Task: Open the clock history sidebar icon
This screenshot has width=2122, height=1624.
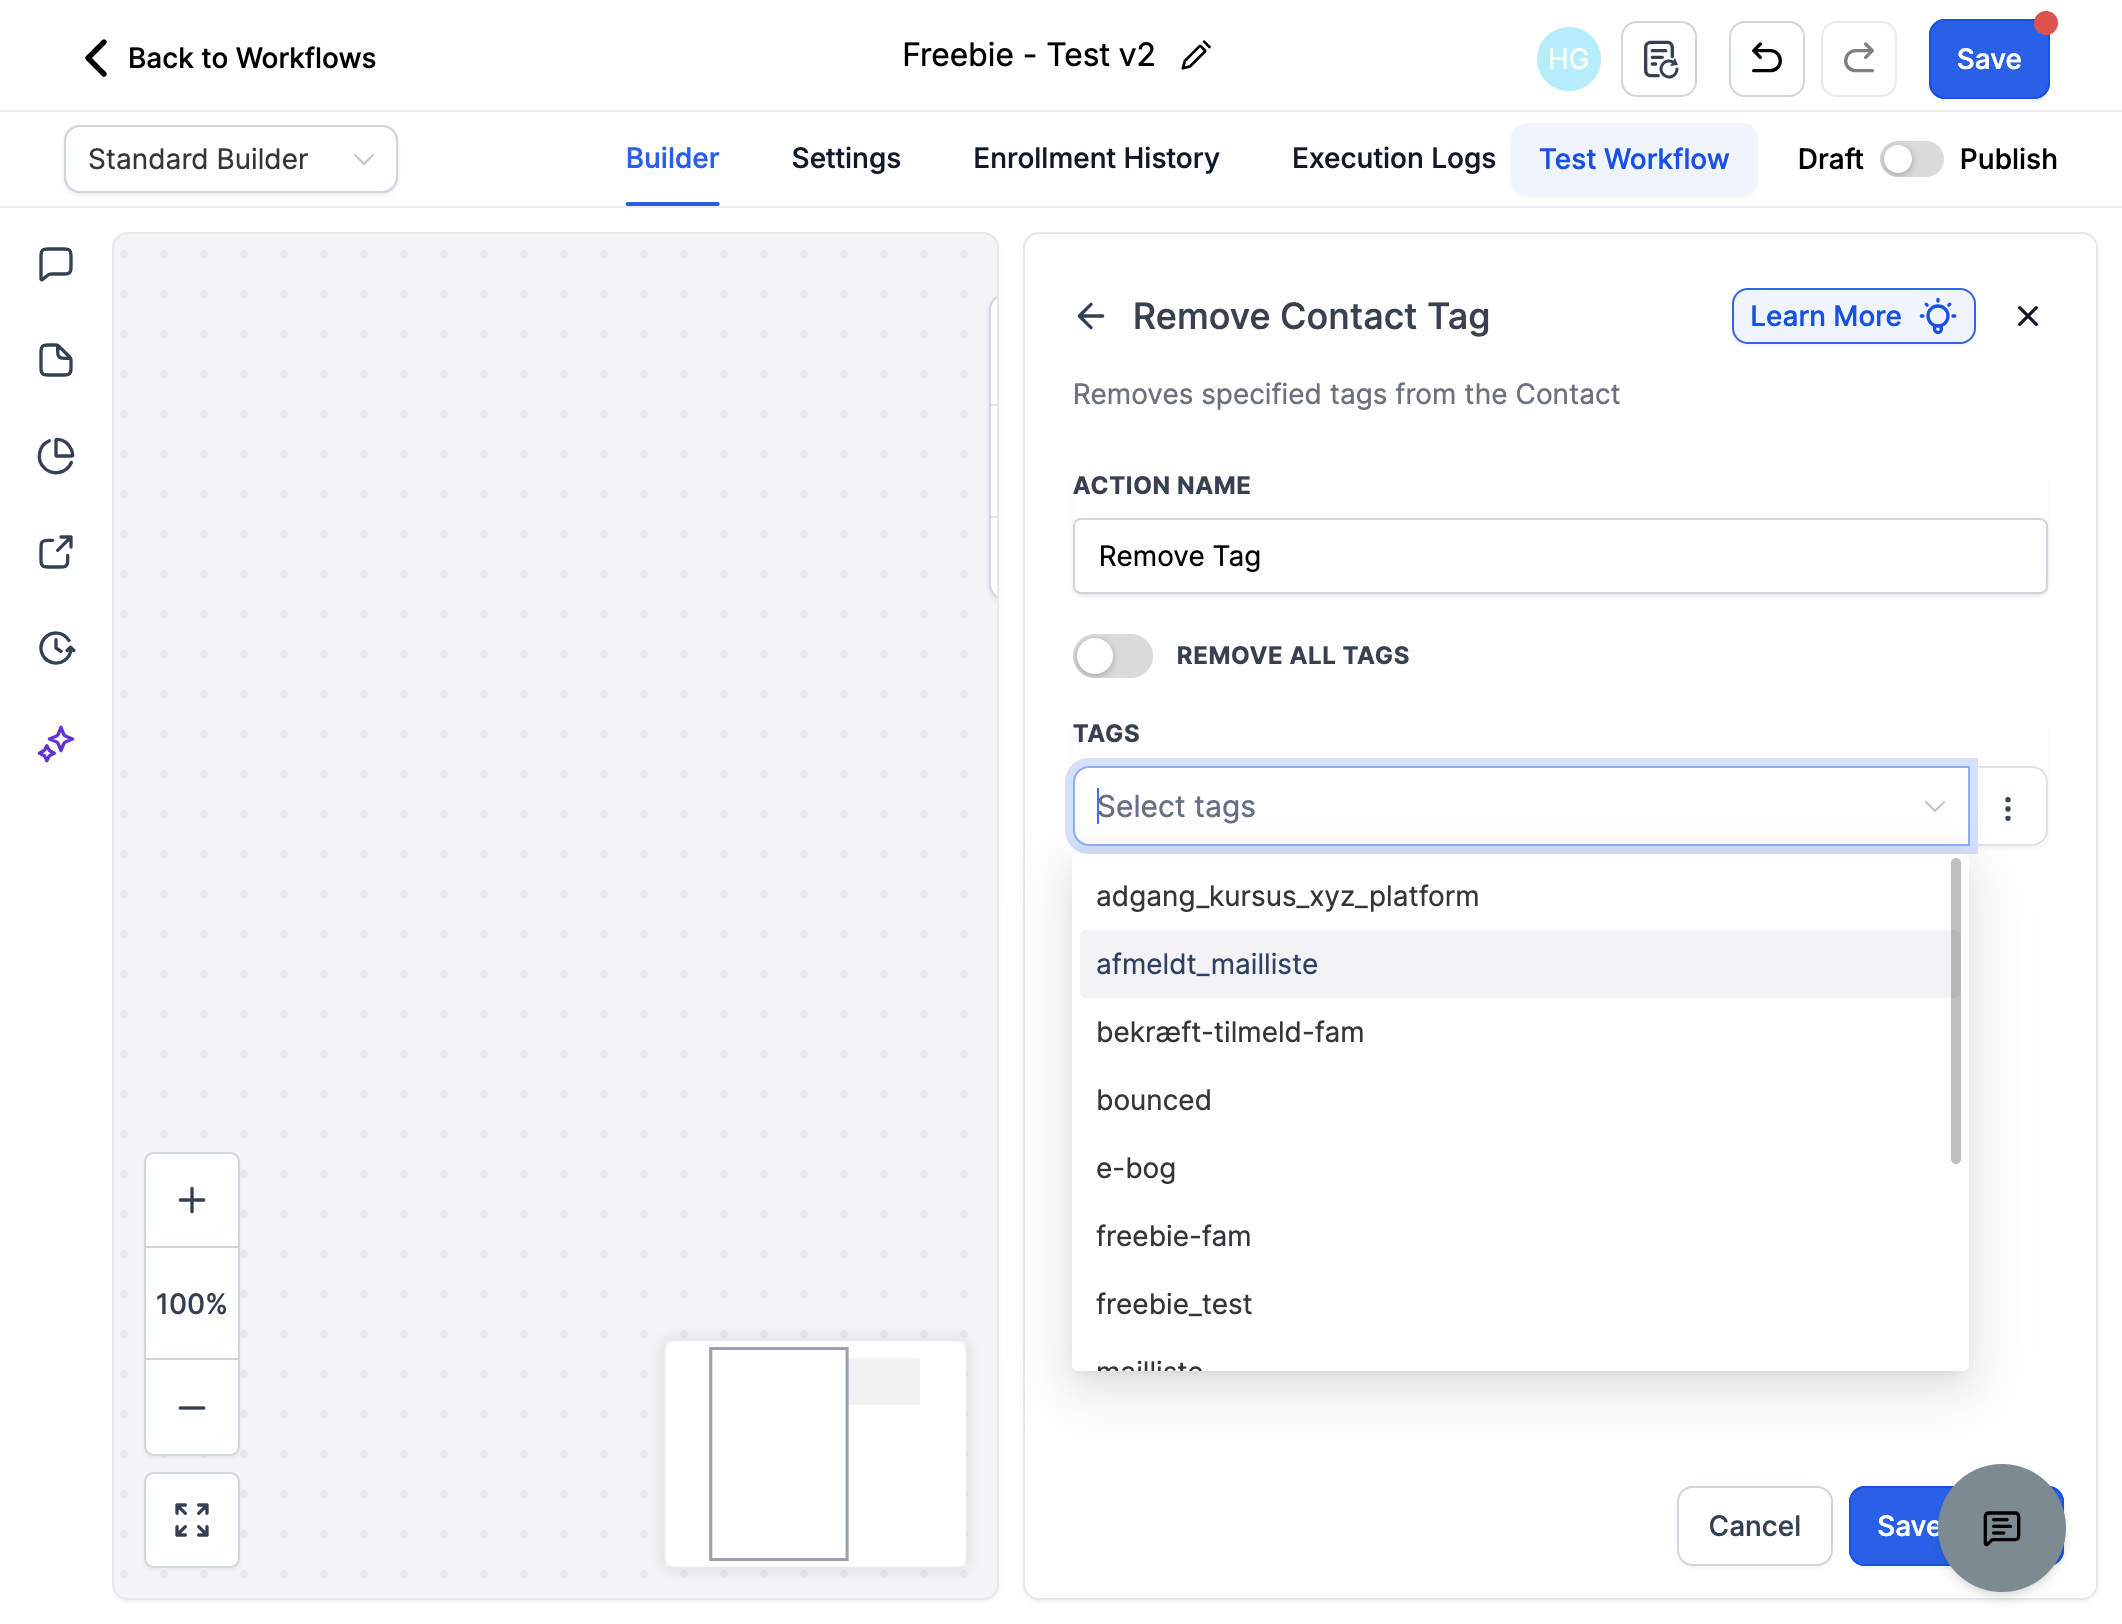Action: click(56, 648)
